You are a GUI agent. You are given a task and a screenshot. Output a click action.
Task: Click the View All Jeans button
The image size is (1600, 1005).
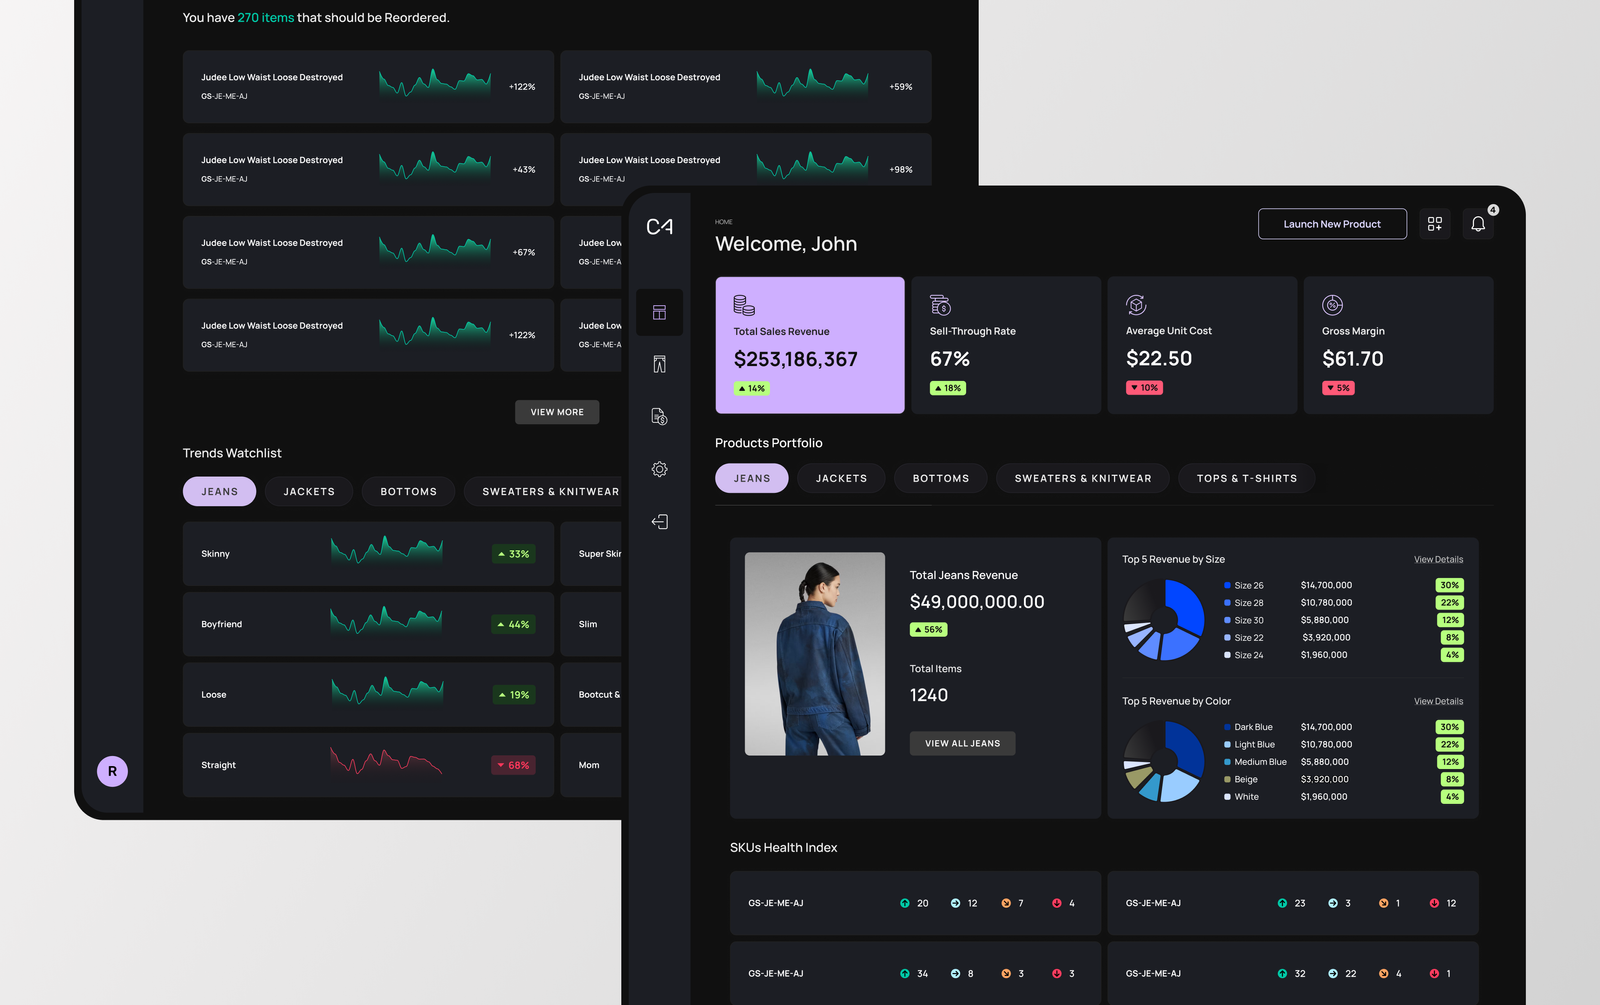pyautogui.click(x=962, y=744)
